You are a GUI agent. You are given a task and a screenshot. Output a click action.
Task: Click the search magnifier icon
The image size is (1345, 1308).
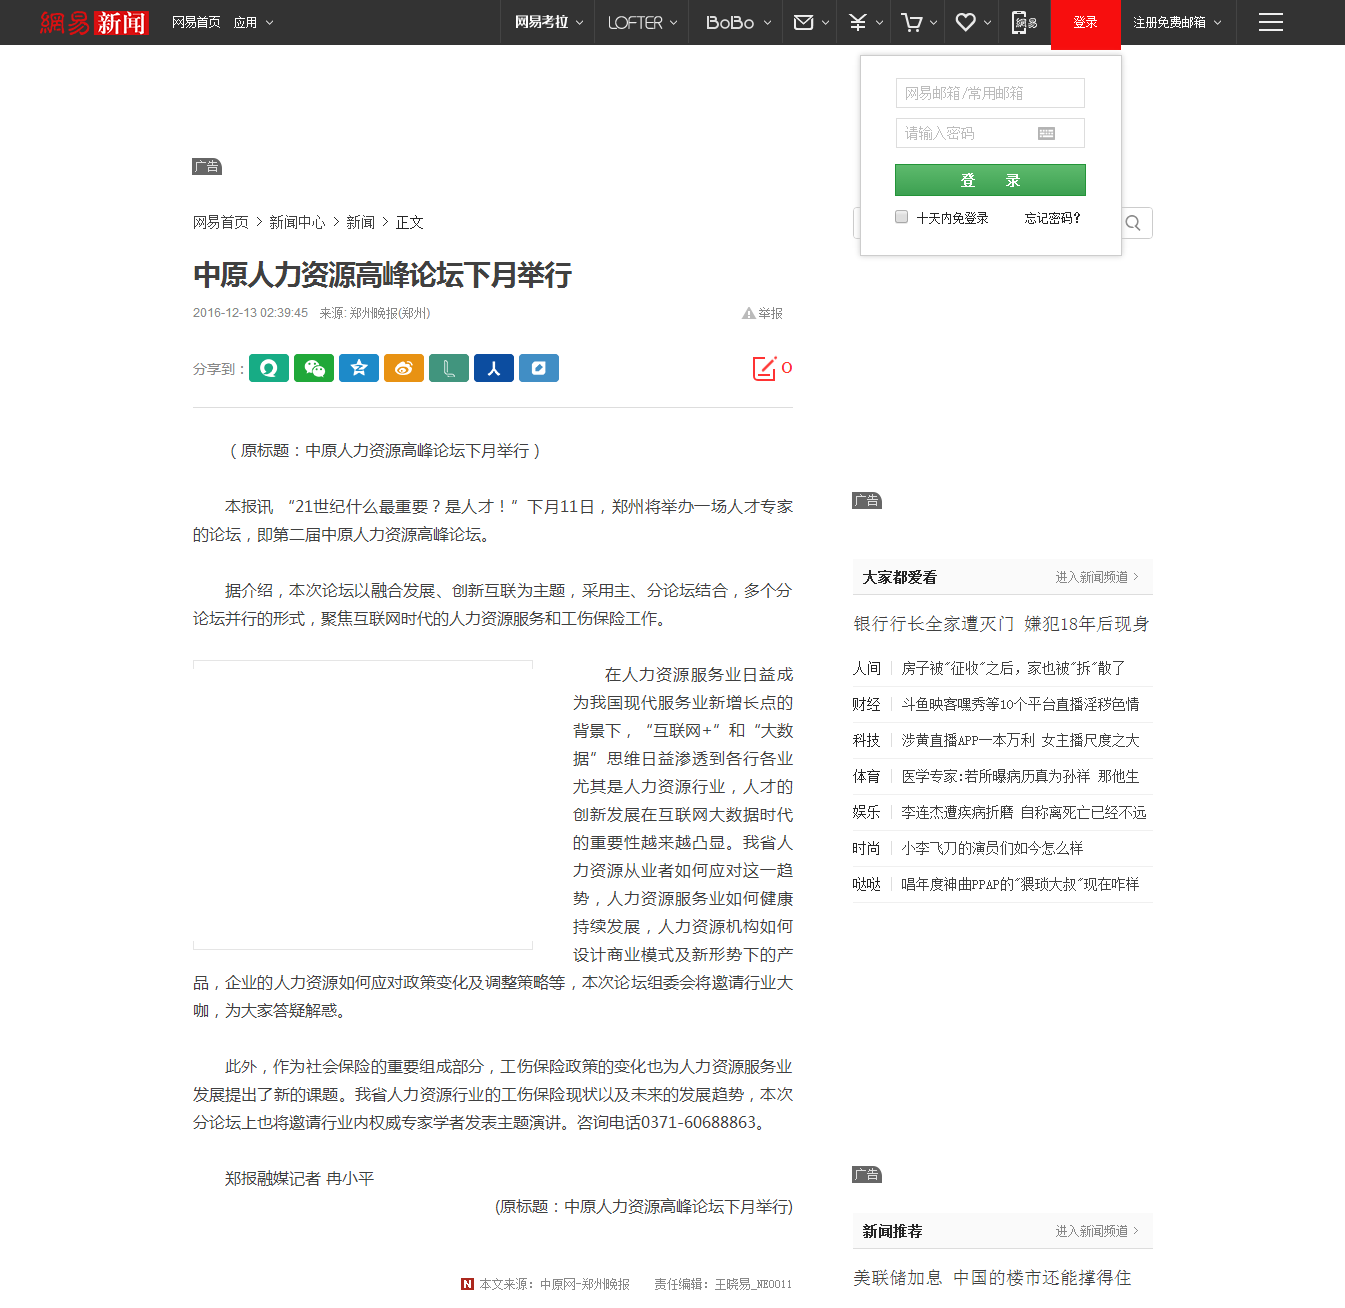click(x=1133, y=222)
